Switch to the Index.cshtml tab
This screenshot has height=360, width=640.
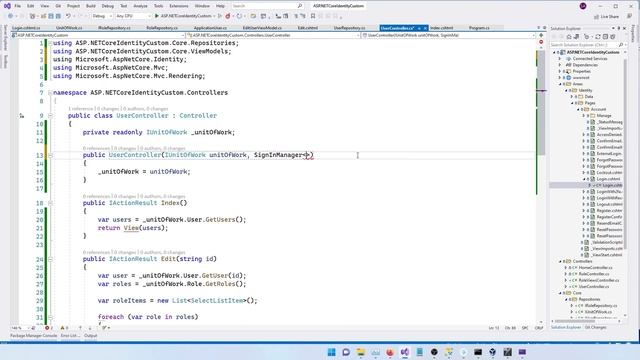point(441,28)
